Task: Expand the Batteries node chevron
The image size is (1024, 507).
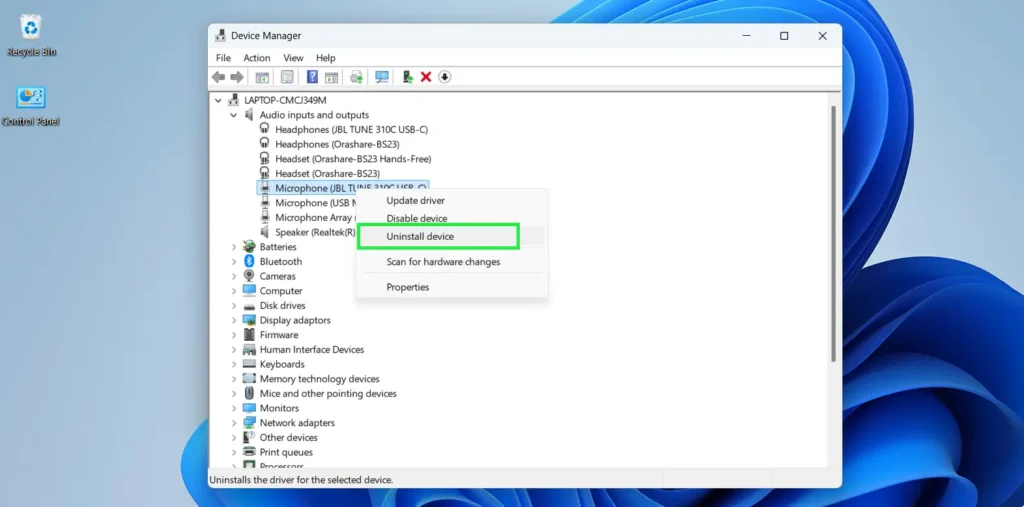Action: pos(234,247)
